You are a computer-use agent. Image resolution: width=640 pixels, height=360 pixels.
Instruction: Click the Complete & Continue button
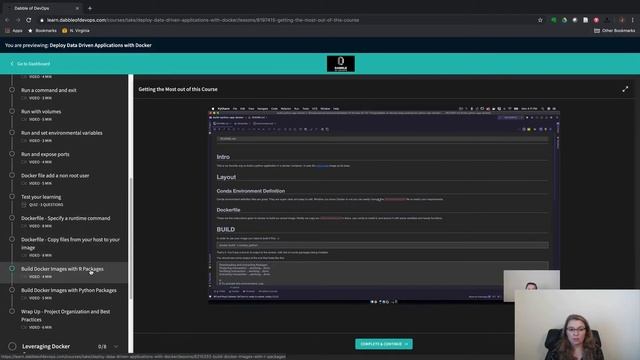coord(384,344)
